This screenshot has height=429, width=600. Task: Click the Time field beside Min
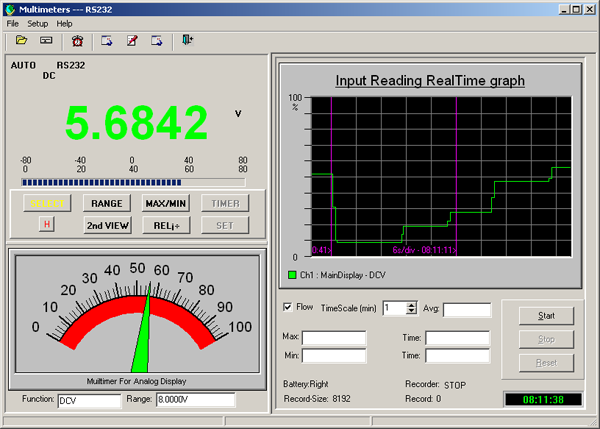457,356
